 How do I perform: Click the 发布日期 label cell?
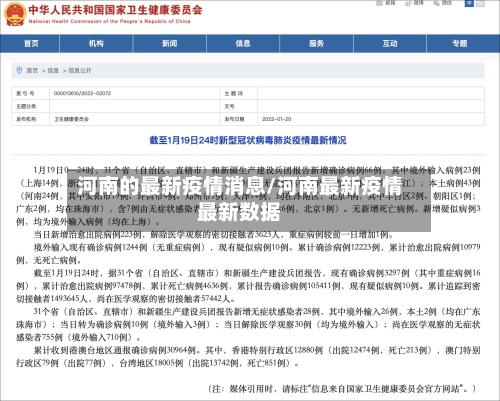[x=239, y=119]
